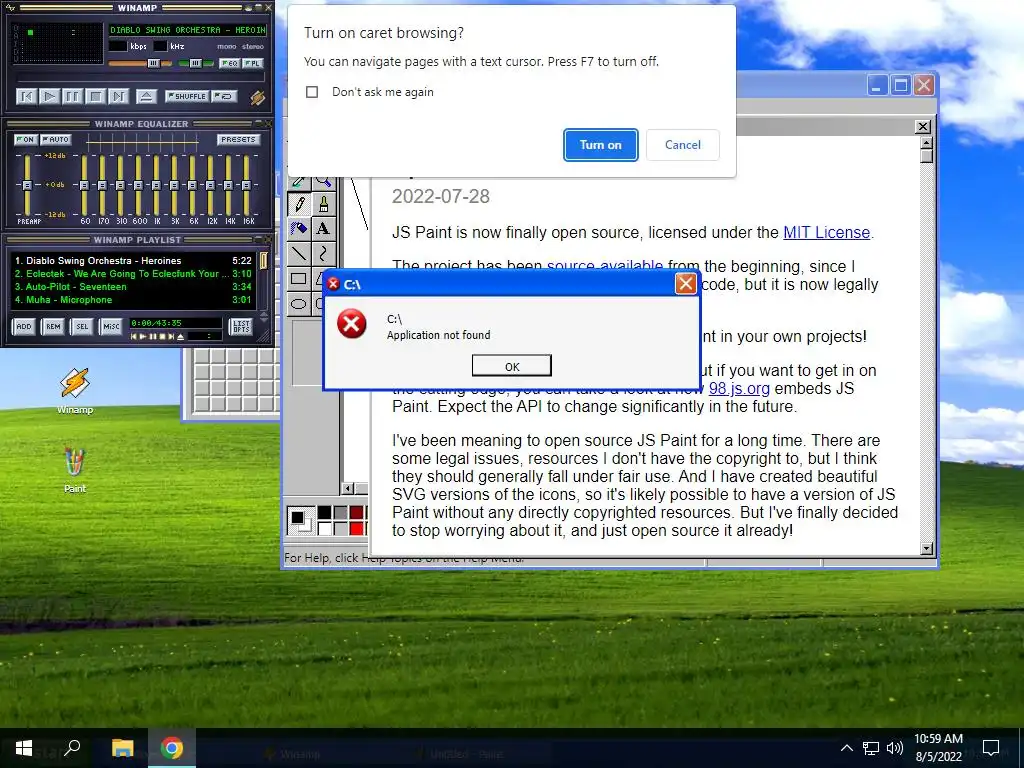Select Diablo Swing Orchestra - Heroines track
This screenshot has width=1024, height=768.
[133, 261]
